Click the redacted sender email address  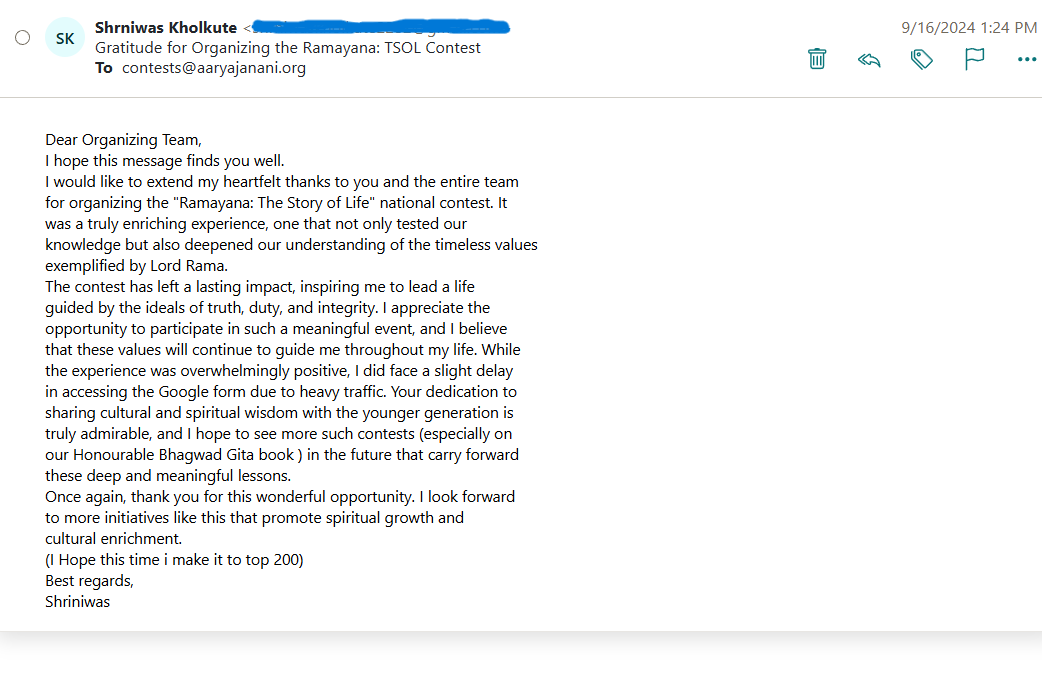coord(380,27)
